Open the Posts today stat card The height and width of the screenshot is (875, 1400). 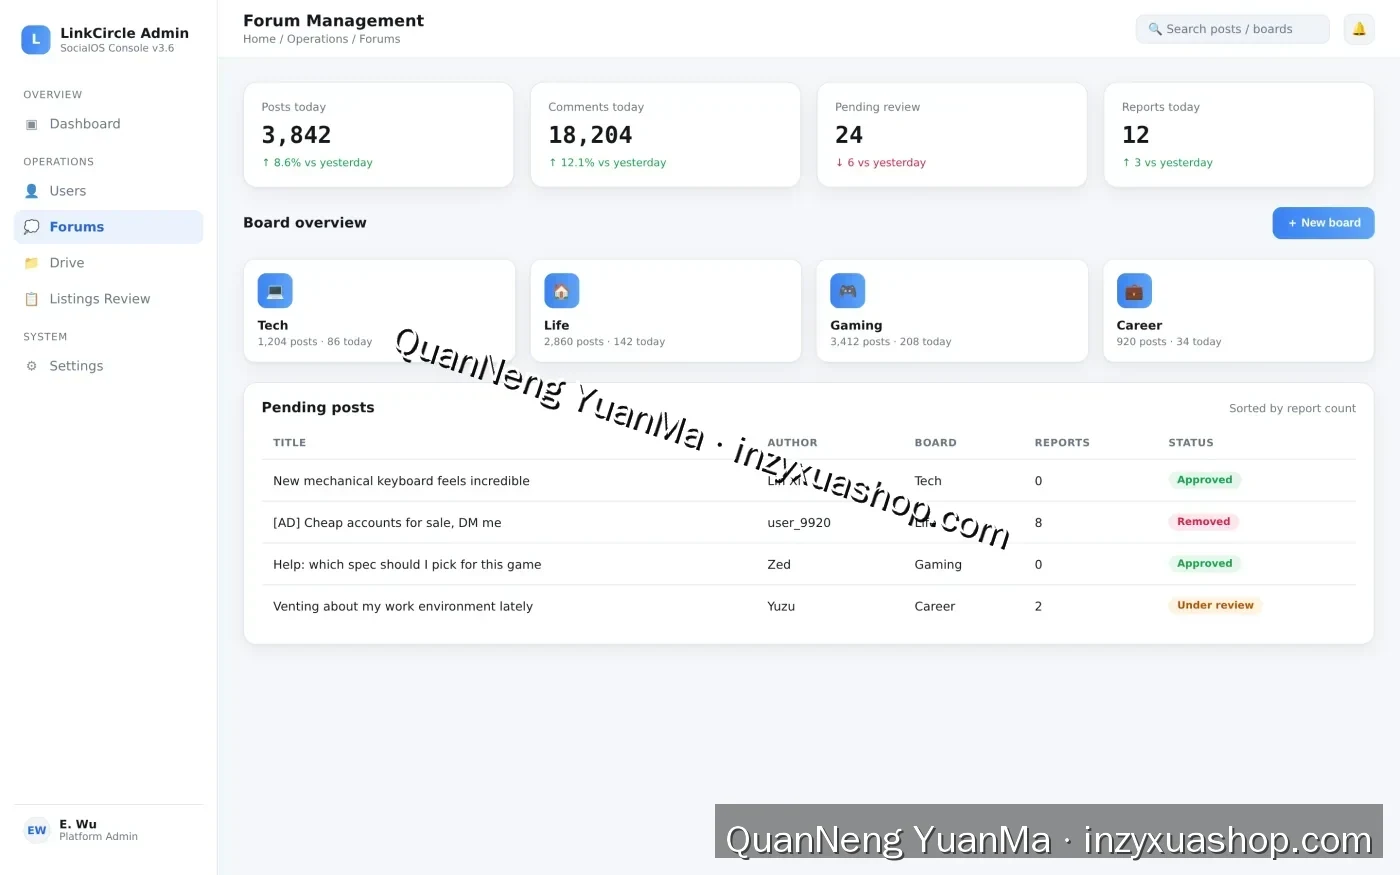coord(378,135)
